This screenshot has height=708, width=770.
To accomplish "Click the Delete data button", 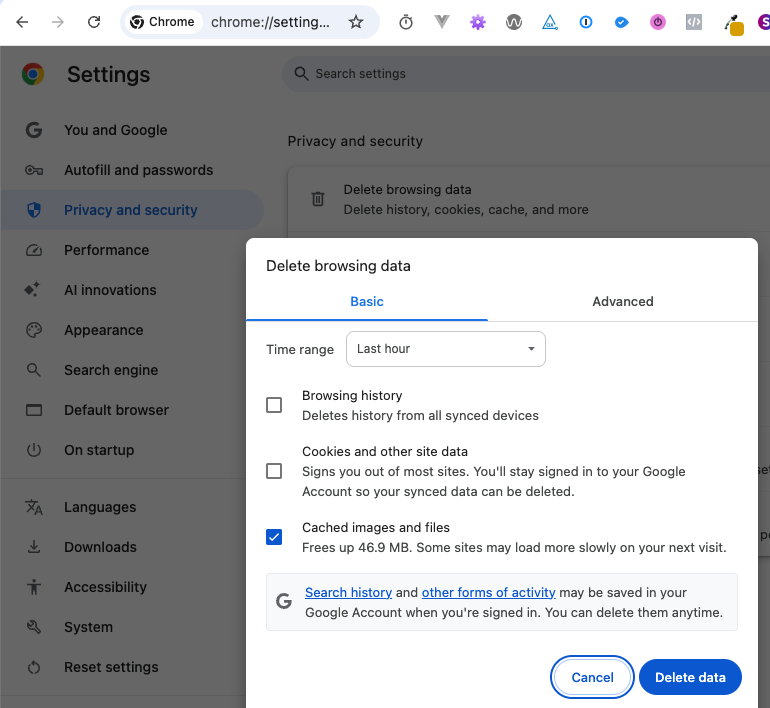I will 690,677.
